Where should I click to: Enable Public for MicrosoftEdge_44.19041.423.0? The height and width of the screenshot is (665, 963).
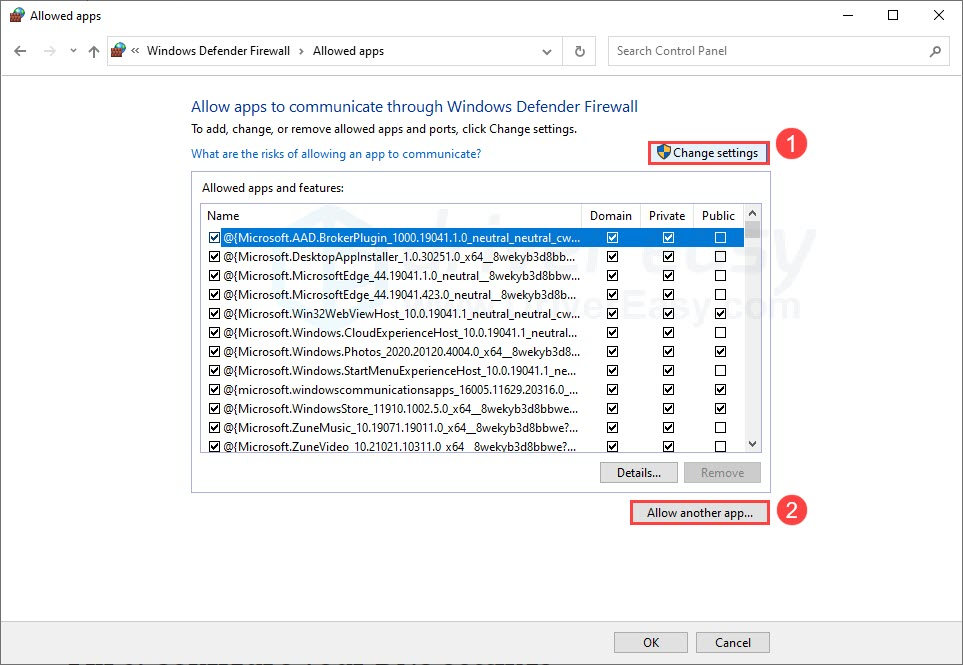click(x=720, y=295)
